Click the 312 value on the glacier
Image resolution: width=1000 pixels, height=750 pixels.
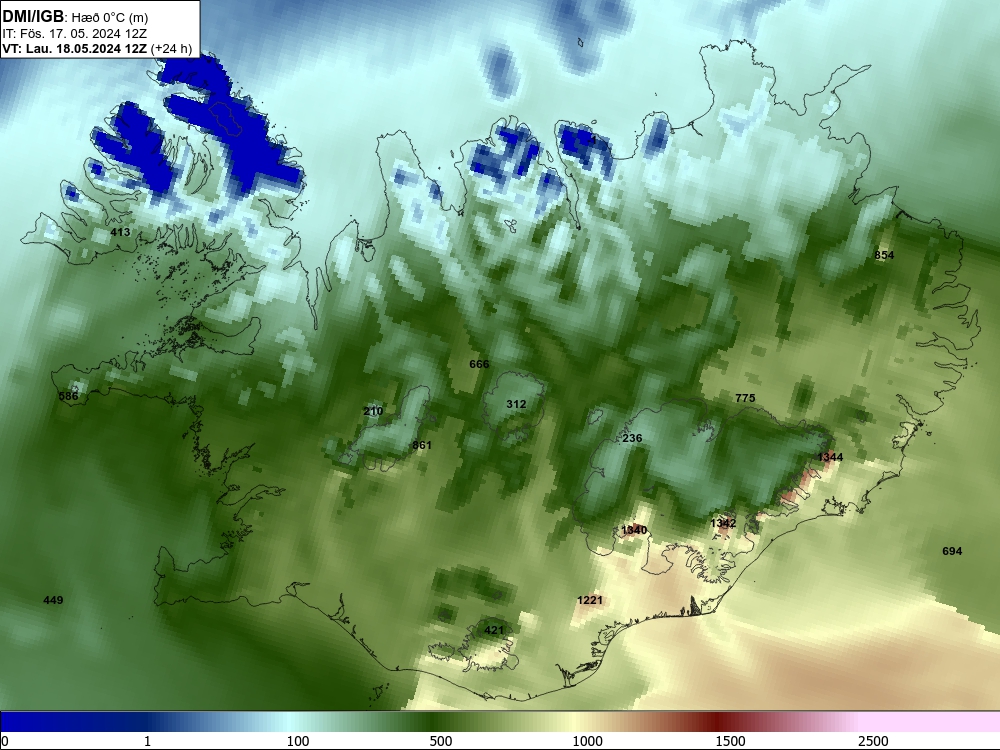[x=516, y=404]
